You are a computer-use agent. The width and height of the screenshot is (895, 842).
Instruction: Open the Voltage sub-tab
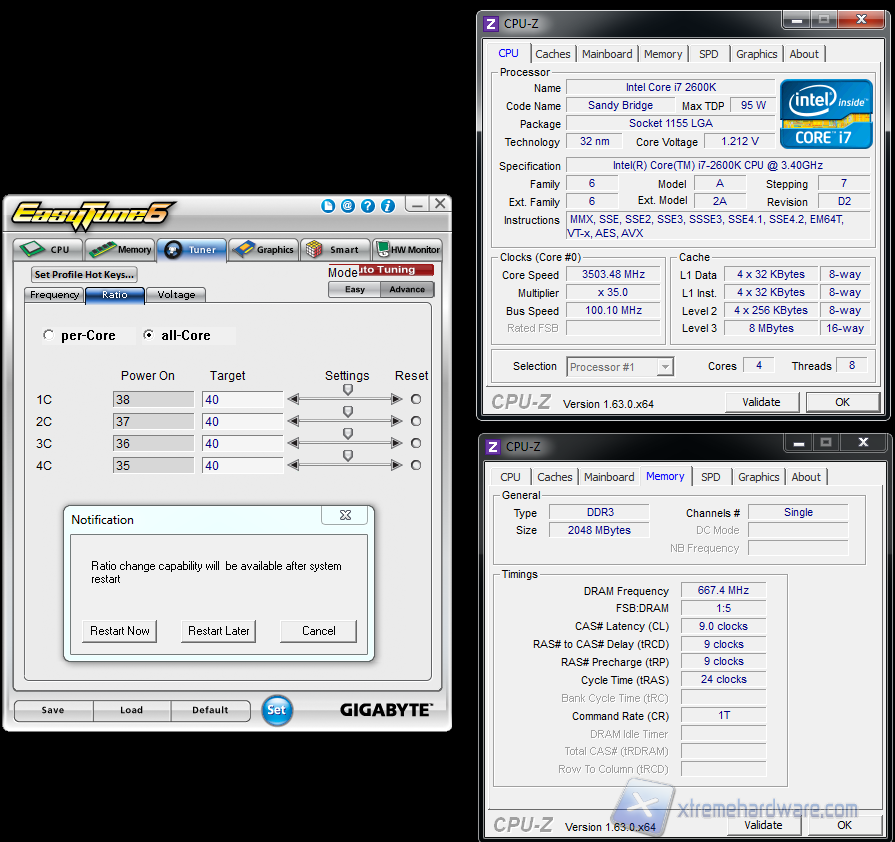pyautogui.click(x=176, y=295)
